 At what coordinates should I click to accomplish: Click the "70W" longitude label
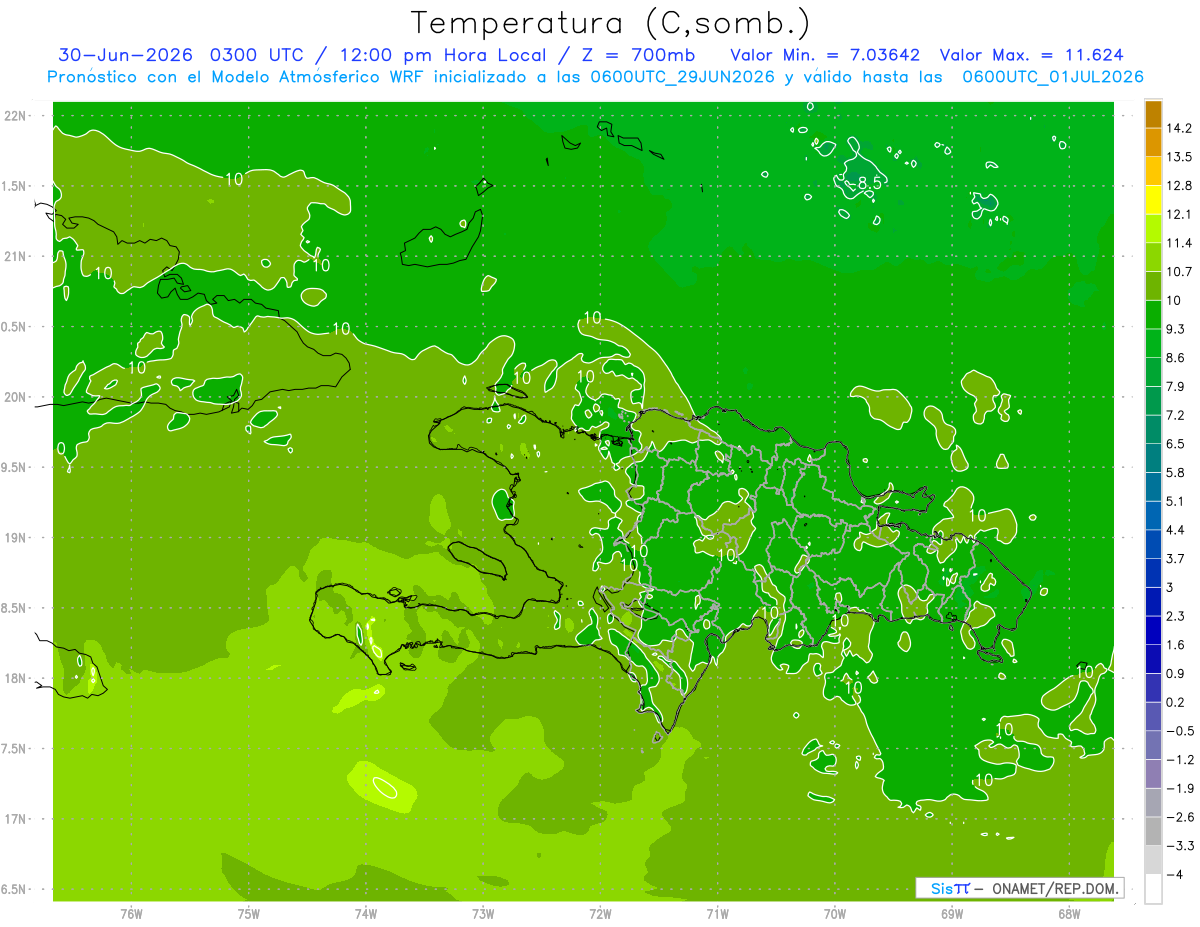(x=835, y=913)
